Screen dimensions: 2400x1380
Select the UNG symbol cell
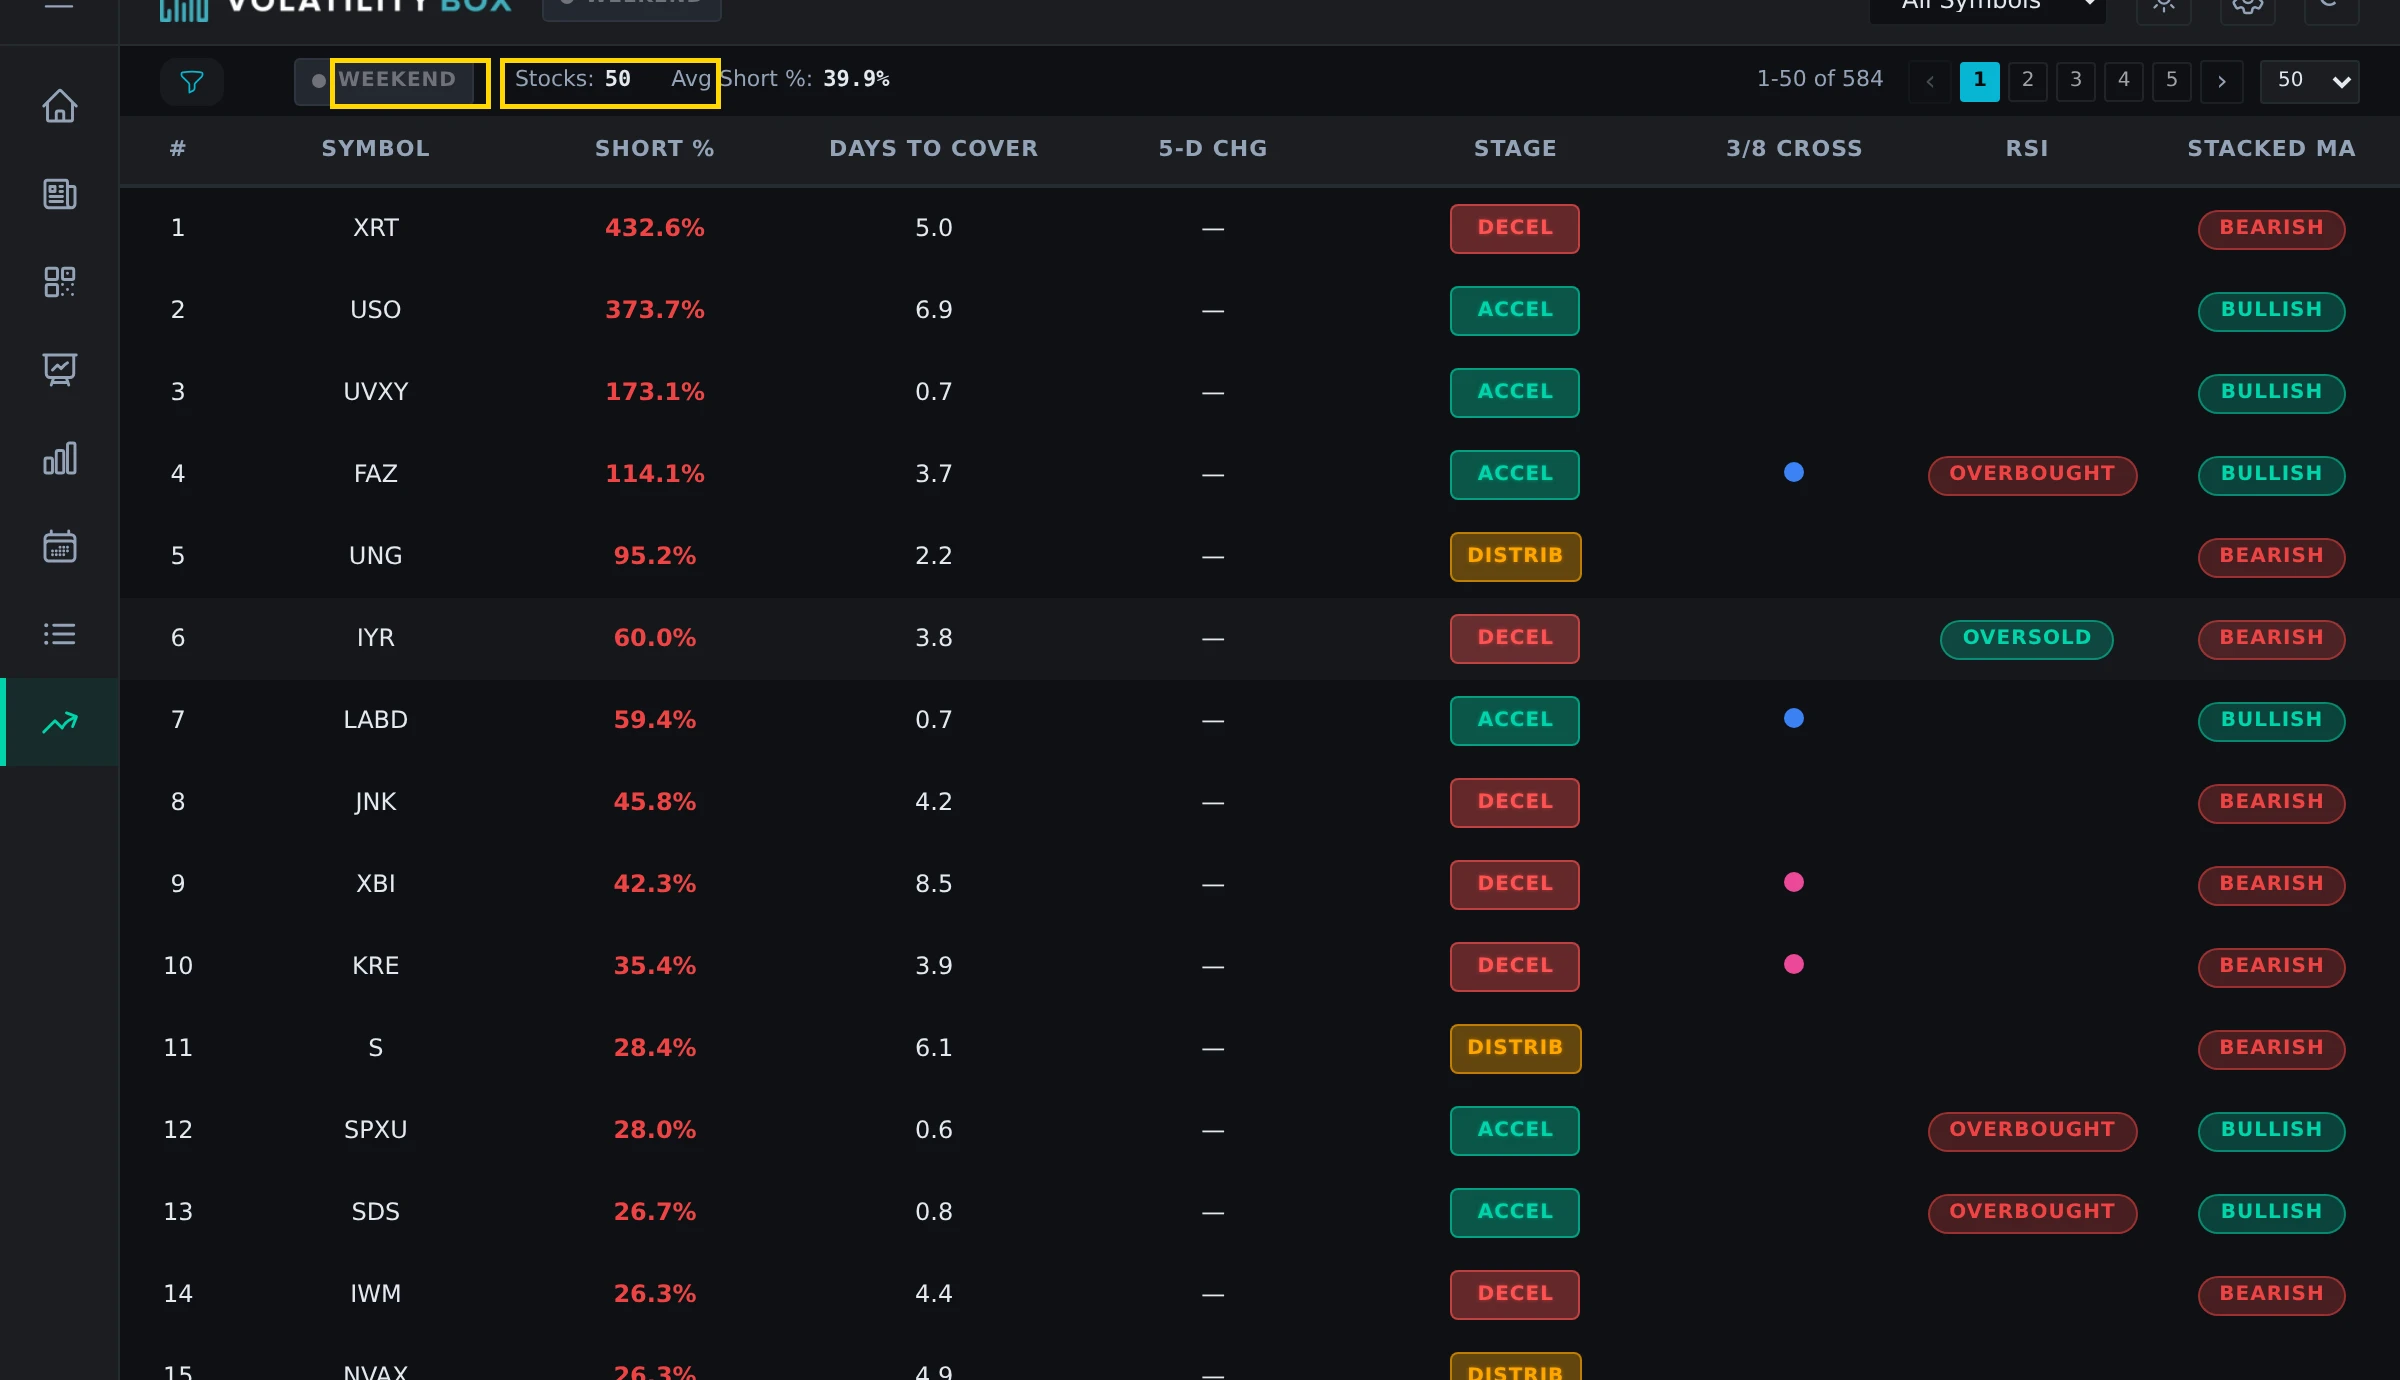click(x=376, y=556)
